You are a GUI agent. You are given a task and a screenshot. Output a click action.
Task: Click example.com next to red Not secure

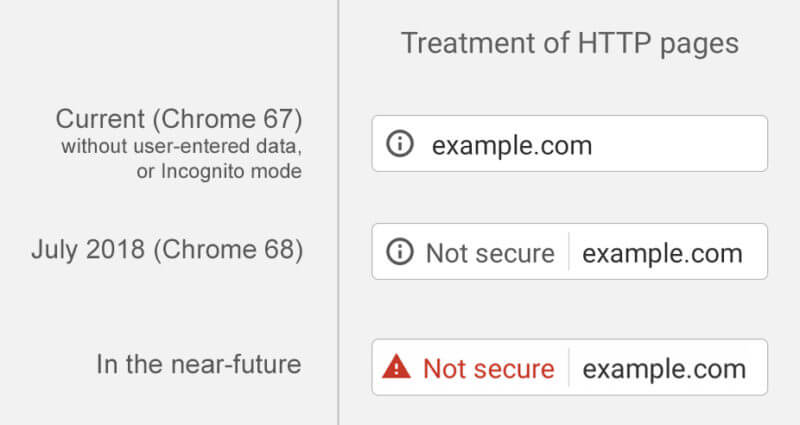pos(664,368)
